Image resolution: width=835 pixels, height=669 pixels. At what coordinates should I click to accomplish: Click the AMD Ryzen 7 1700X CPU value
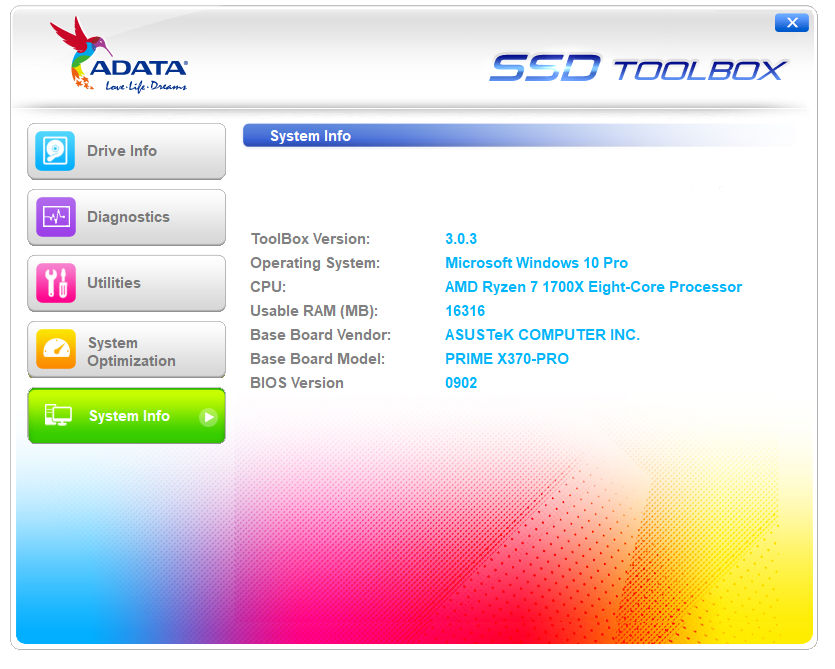tap(593, 287)
